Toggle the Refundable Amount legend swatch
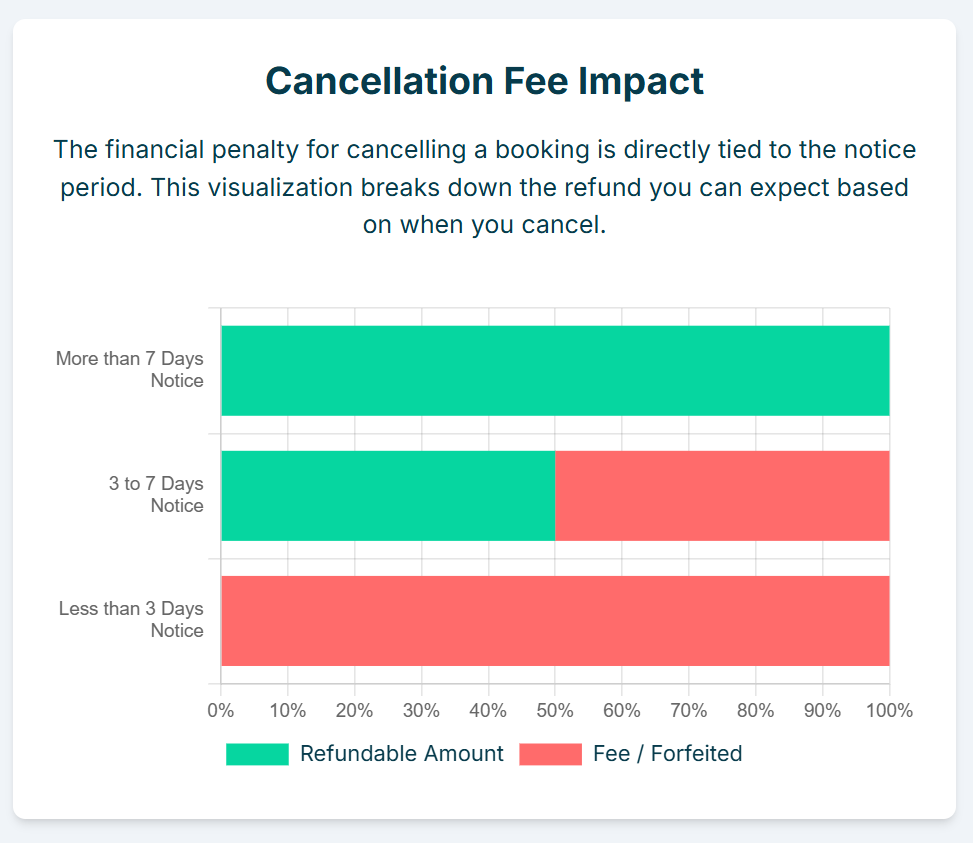 (x=257, y=754)
